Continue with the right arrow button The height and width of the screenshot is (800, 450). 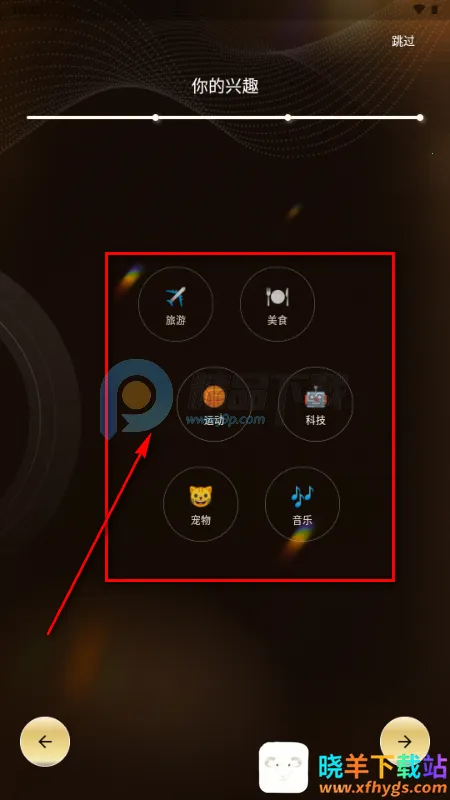(x=405, y=742)
